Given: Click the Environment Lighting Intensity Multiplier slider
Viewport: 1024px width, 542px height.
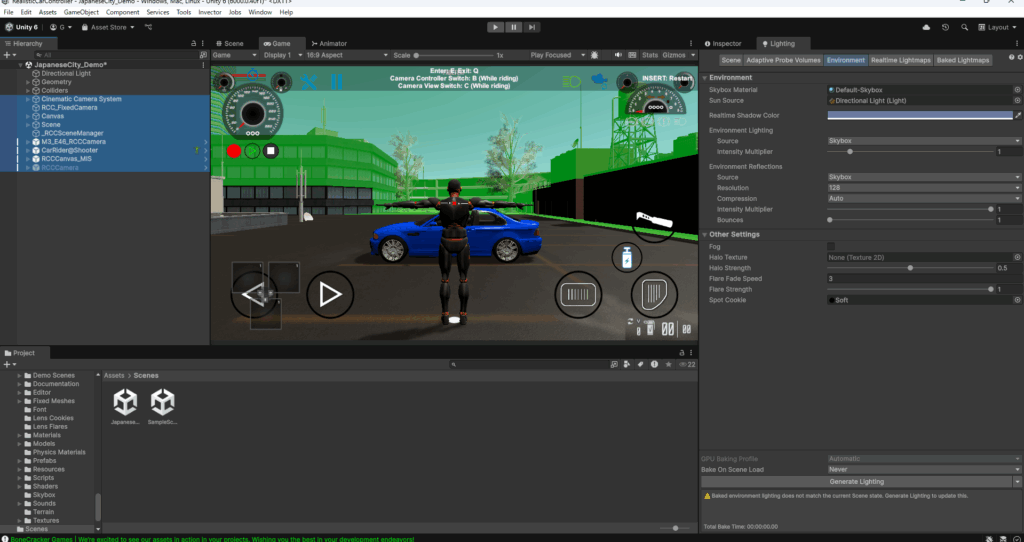Looking at the screenshot, I should tap(909, 151).
